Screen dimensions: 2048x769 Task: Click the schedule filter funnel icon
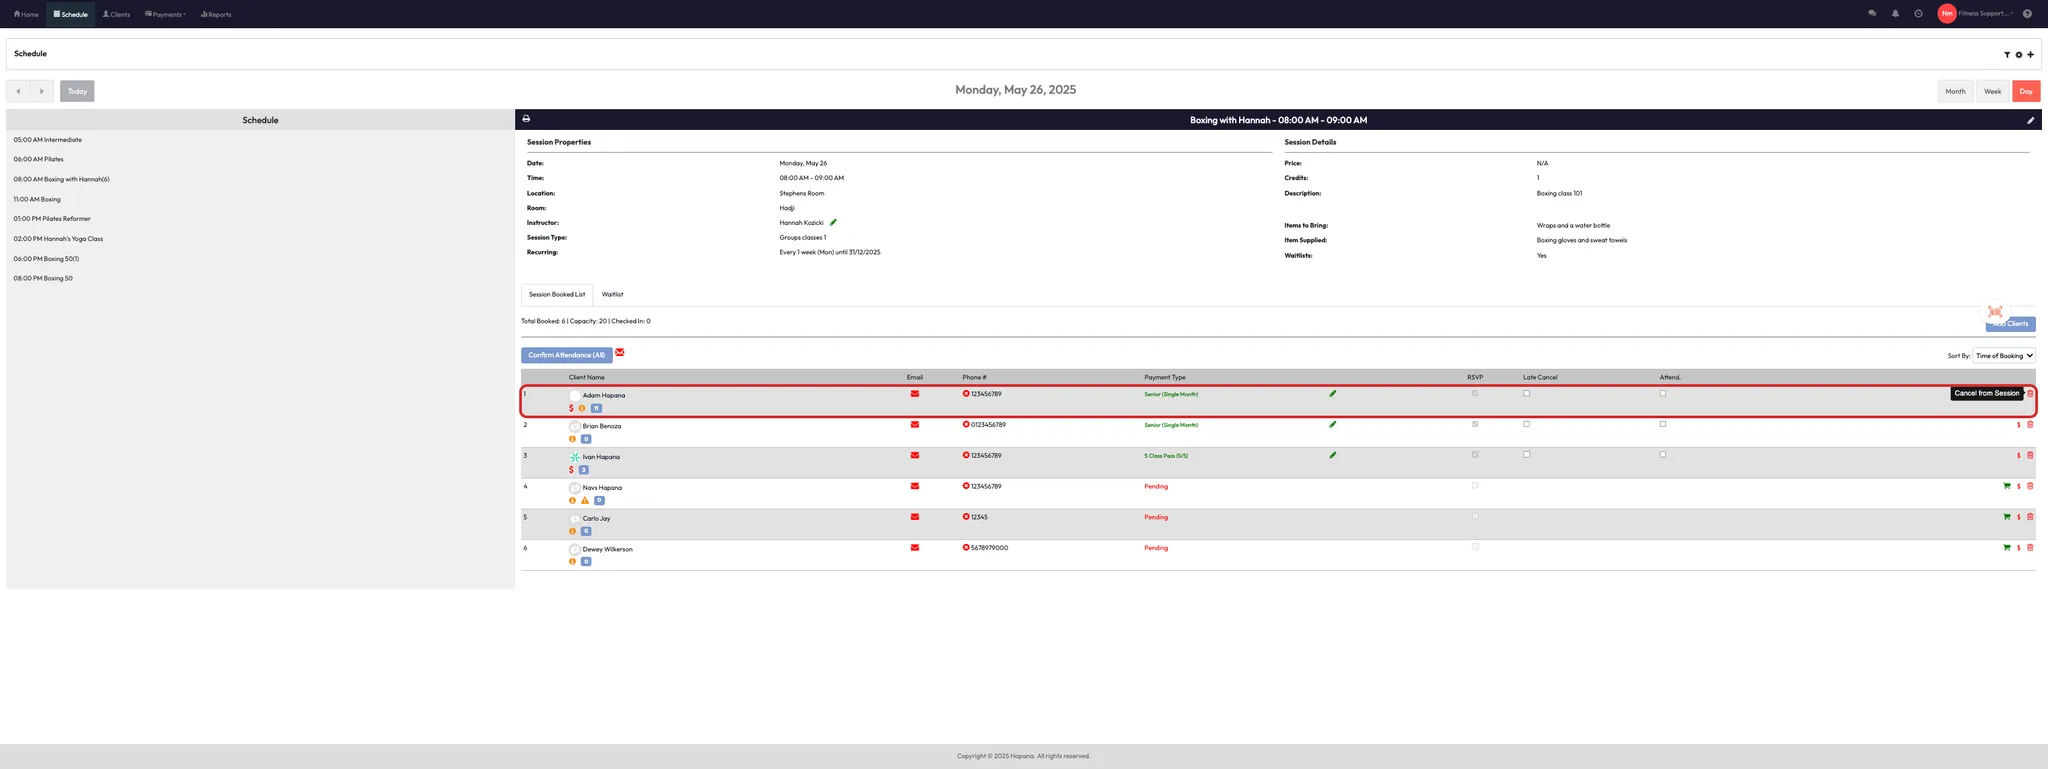[2006, 55]
